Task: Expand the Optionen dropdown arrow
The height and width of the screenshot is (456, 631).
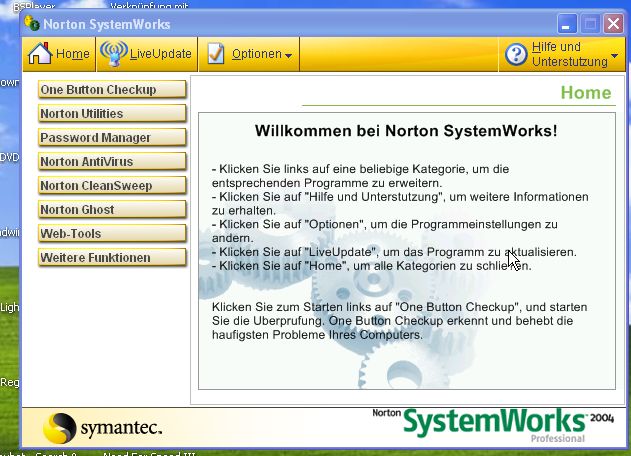Action: tap(288, 56)
